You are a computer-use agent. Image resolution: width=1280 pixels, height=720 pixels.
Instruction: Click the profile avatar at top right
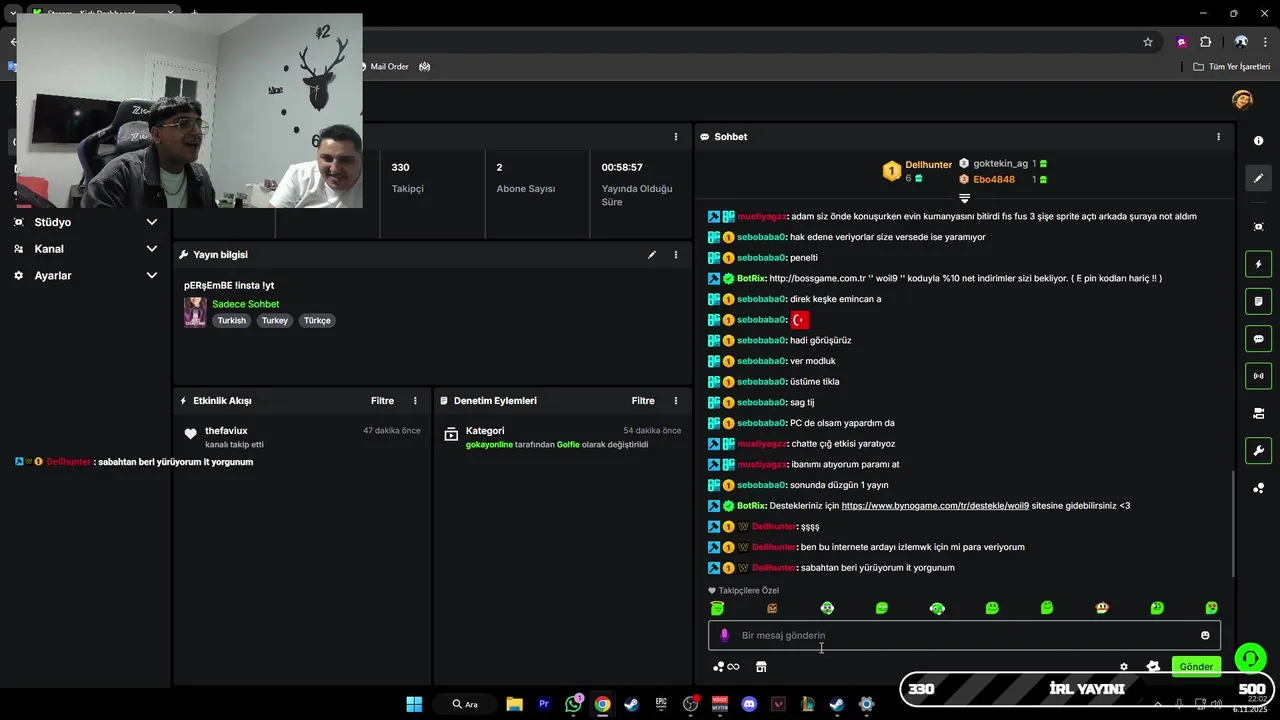click(1242, 100)
